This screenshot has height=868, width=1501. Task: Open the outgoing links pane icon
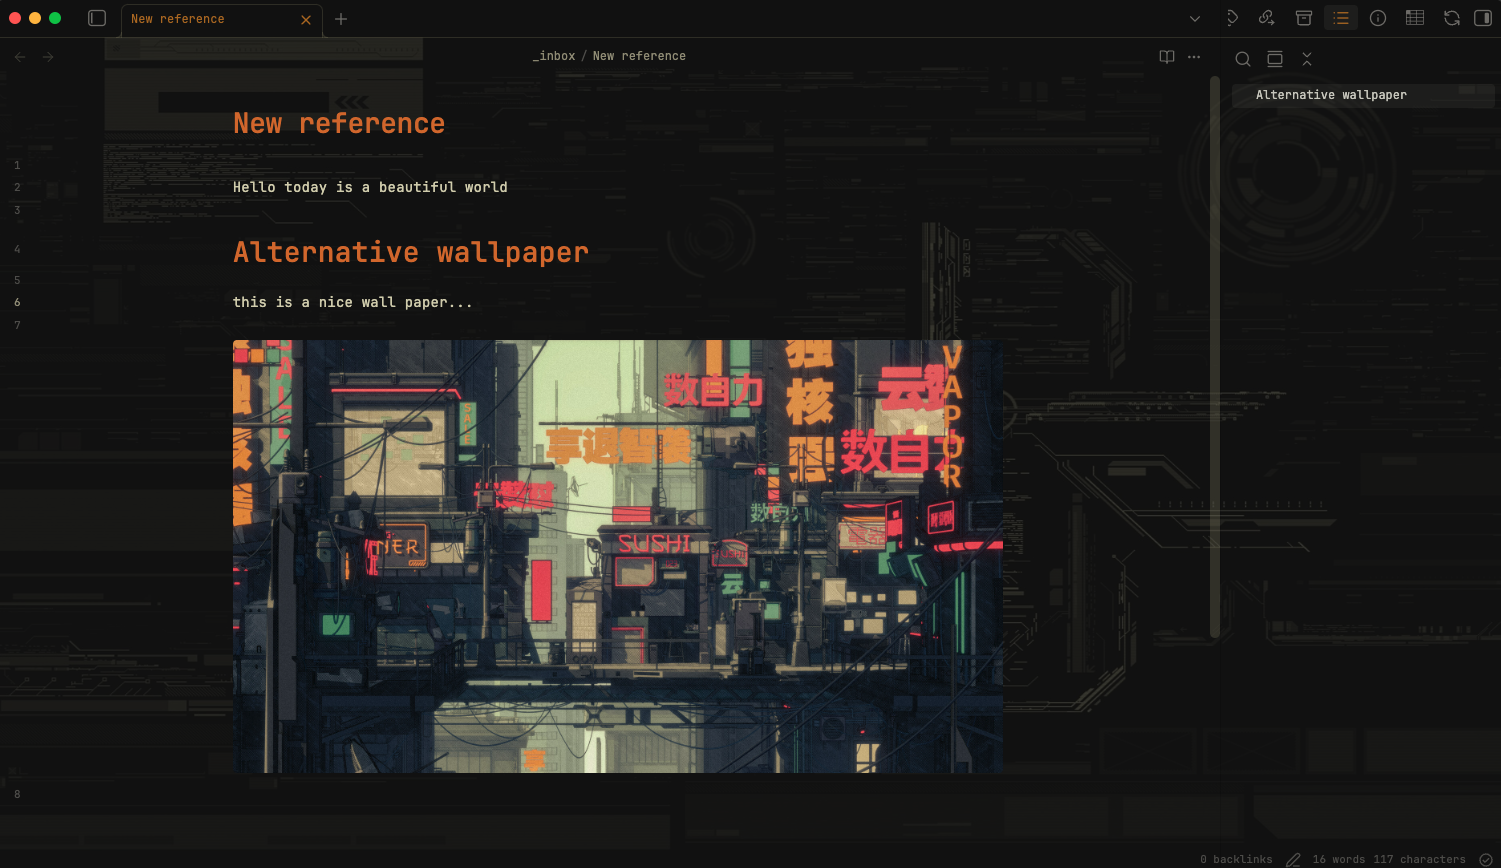(1267, 18)
